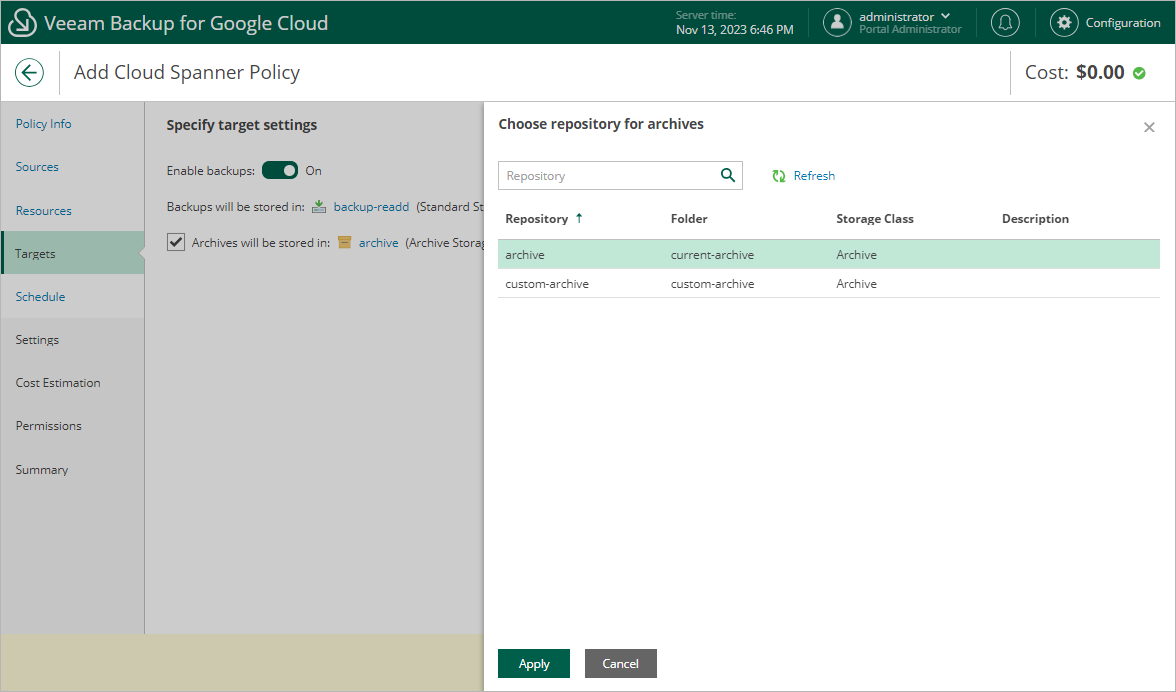Viewport: 1176px width, 692px height.
Task: Click the server time Nov 13, 2023
Action: point(734,29)
